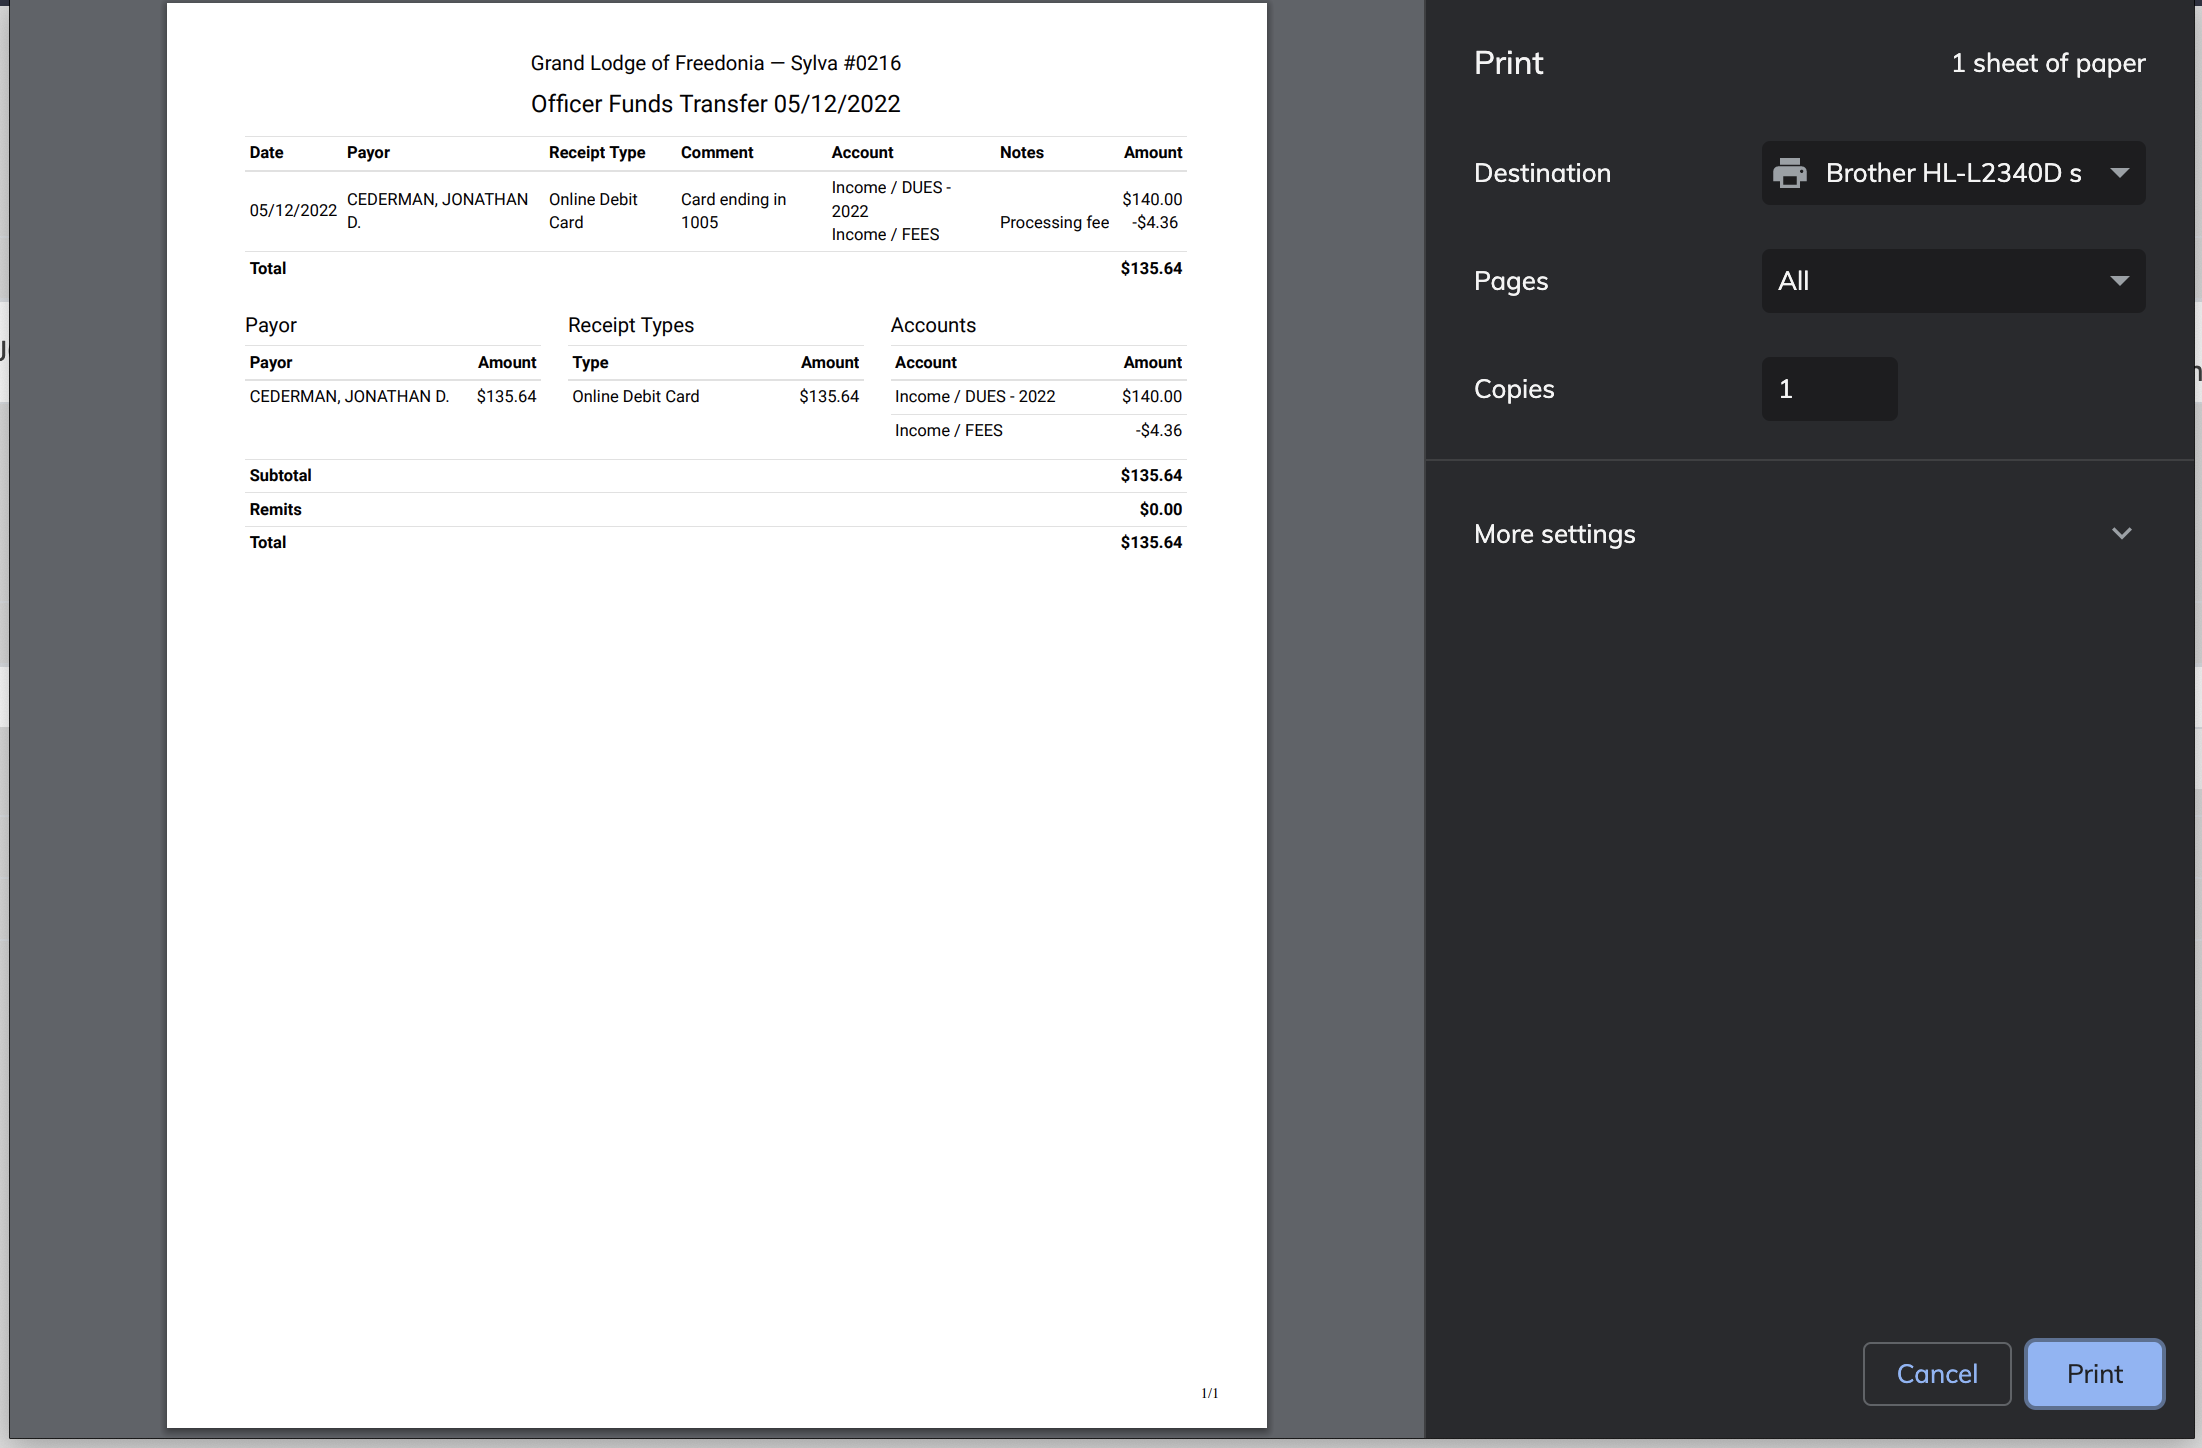Click the 'Accounts' section heading
The image size is (2202, 1448).
[933, 325]
